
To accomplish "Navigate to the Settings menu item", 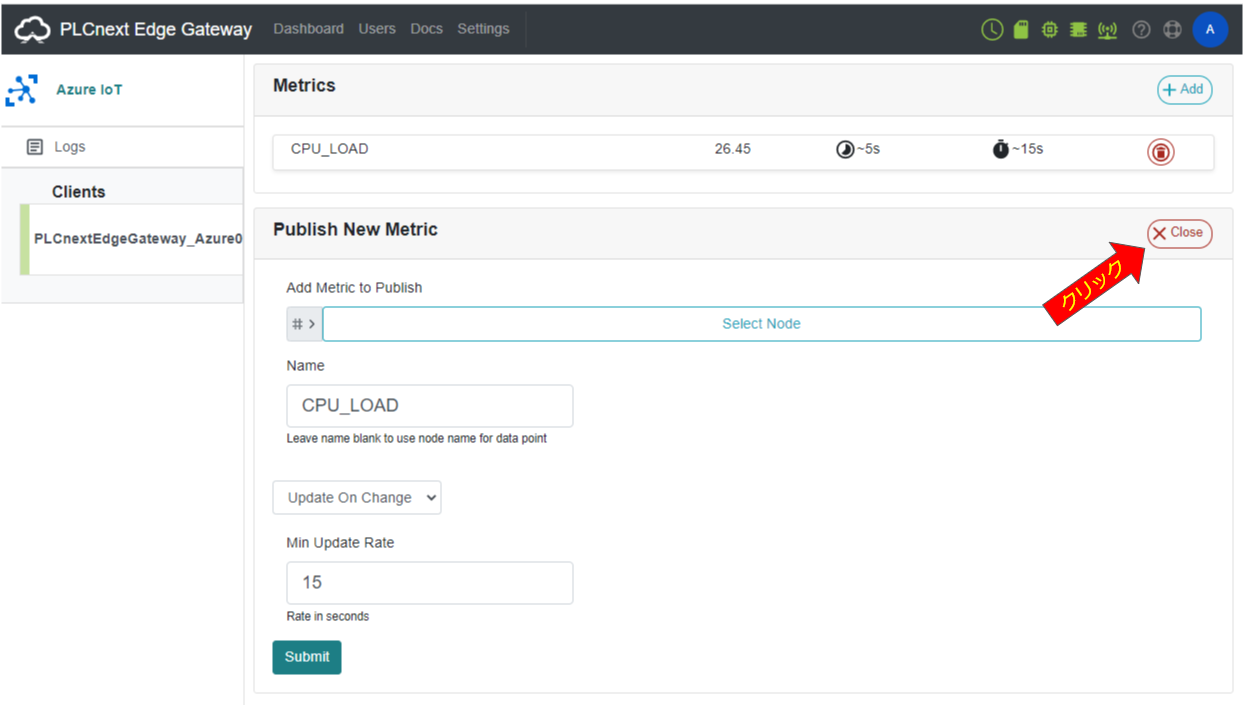I will tap(483, 28).
